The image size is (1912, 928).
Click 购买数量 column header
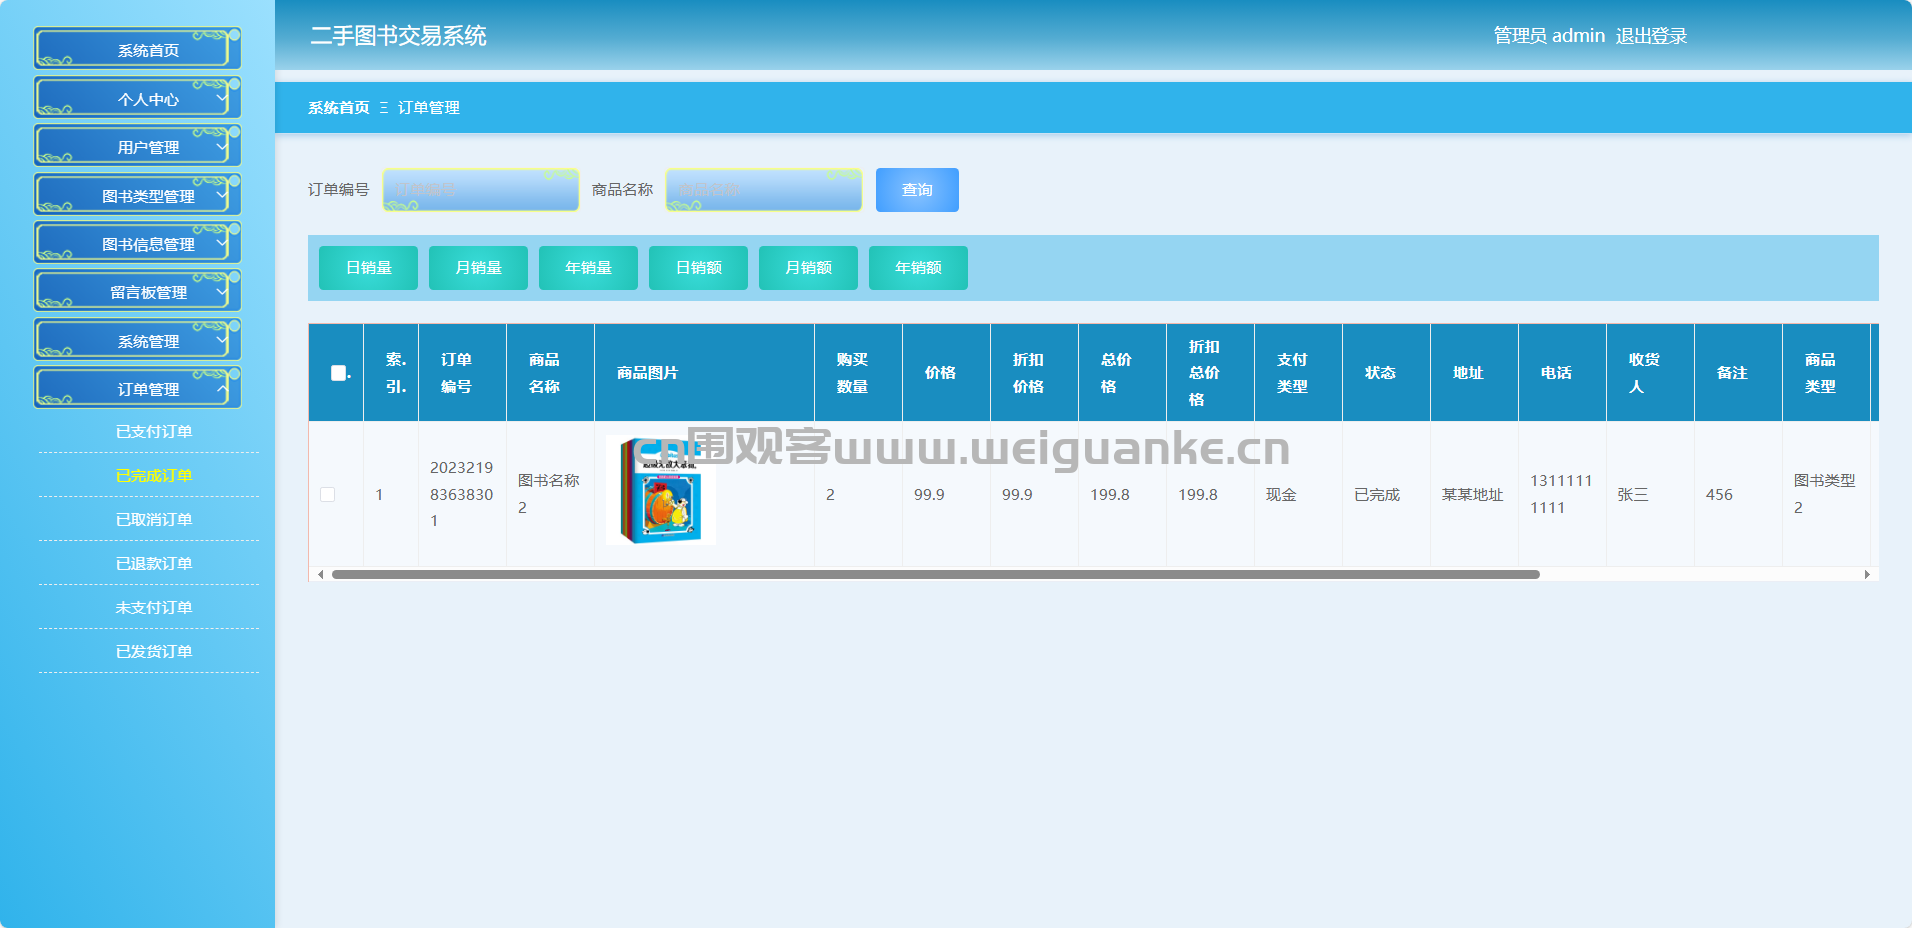click(858, 372)
